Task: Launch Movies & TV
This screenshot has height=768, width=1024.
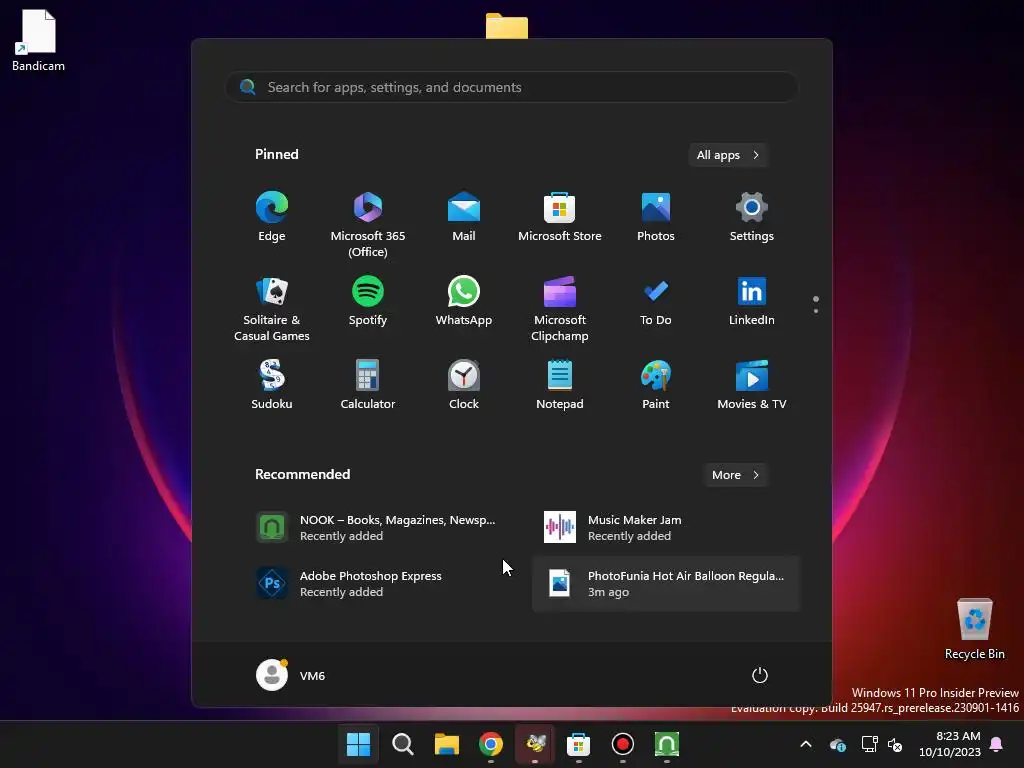Action: (752, 385)
